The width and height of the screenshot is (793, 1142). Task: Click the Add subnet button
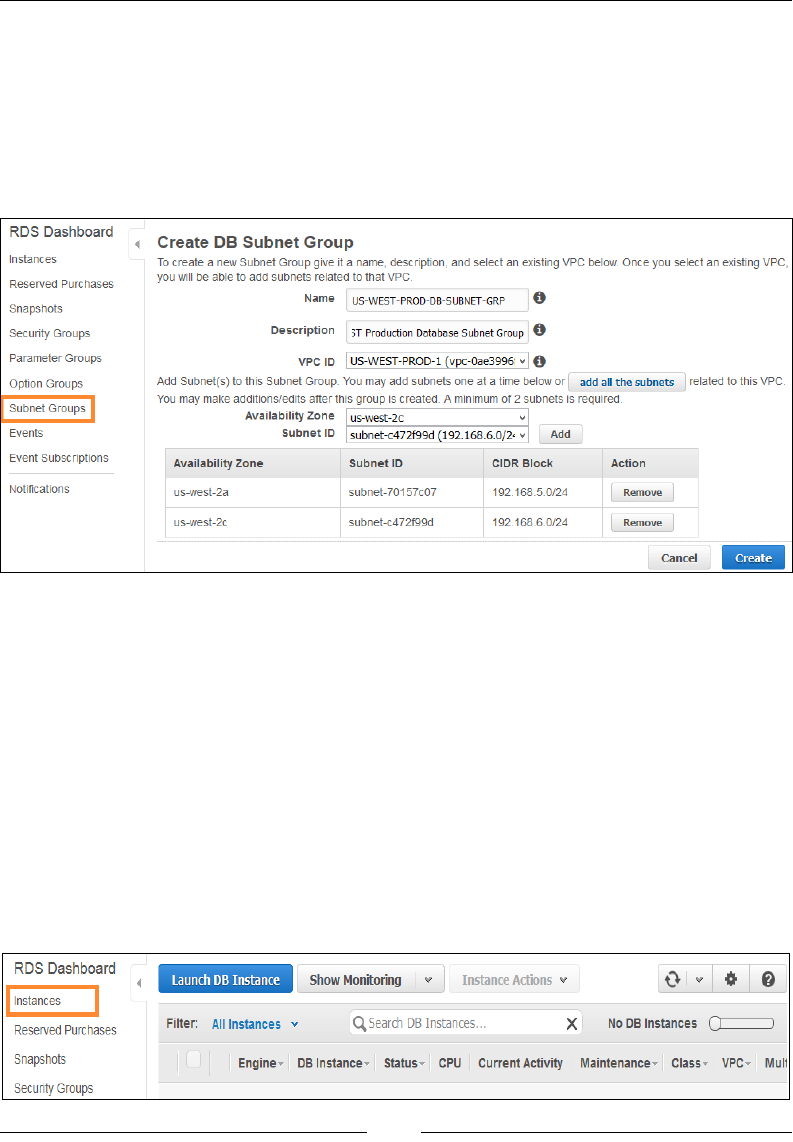tap(561, 434)
